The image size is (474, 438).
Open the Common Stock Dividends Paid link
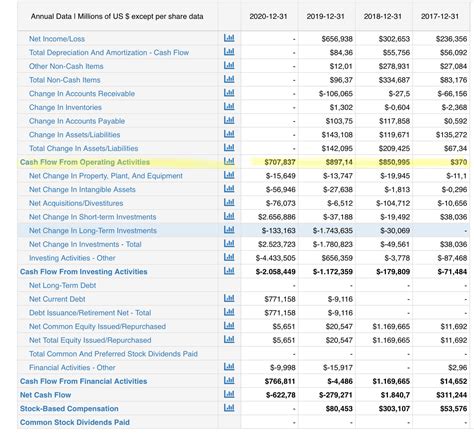(75, 422)
